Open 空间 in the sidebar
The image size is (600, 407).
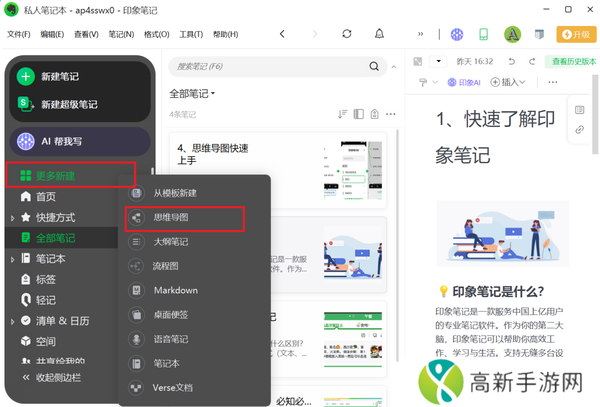click(46, 341)
